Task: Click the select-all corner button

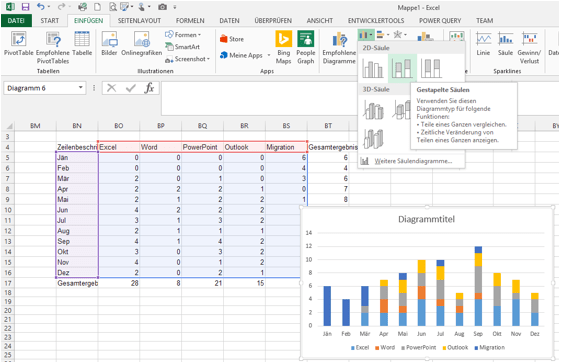Action: click(9, 126)
